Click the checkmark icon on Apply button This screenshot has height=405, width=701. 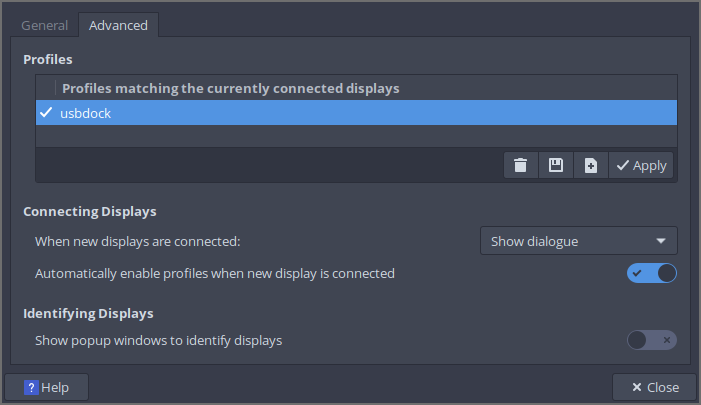(x=623, y=165)
